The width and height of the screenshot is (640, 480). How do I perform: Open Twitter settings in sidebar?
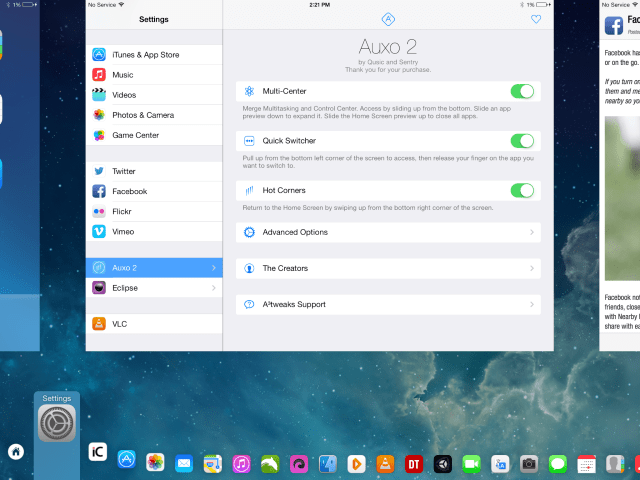154,171
